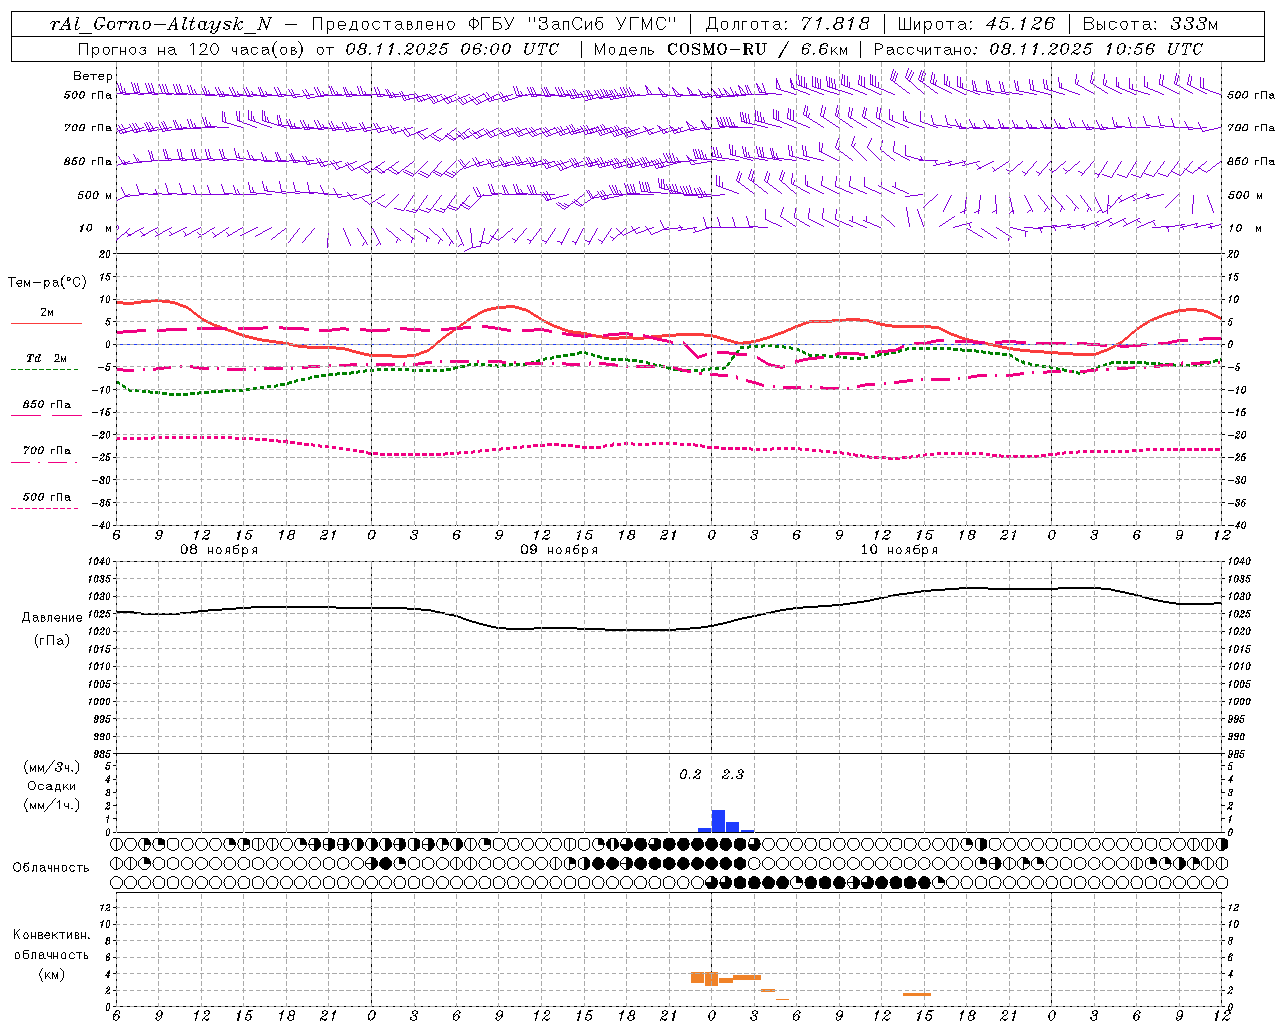Image resolution: width=1280 pixels, height=1024 pixels.
Task: Select the tallest blue precipitation bar
Action: [718, 821]
